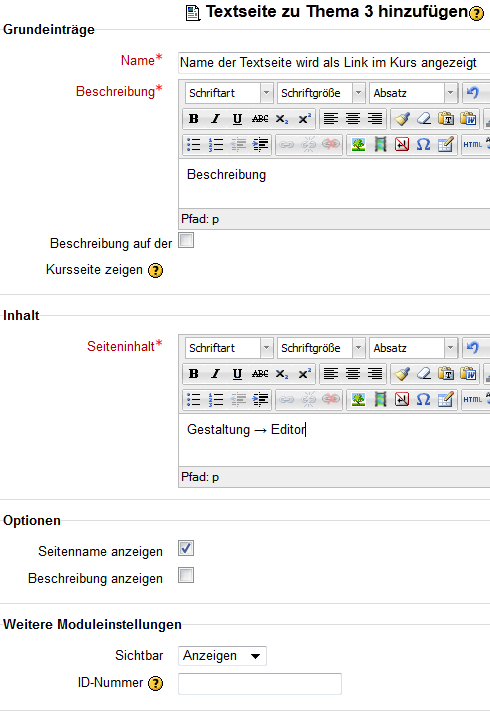The width and height of the screenshot is (490, 711).
Task: Insert image in Seiteninhalt editor
Action: click(358, 399)
